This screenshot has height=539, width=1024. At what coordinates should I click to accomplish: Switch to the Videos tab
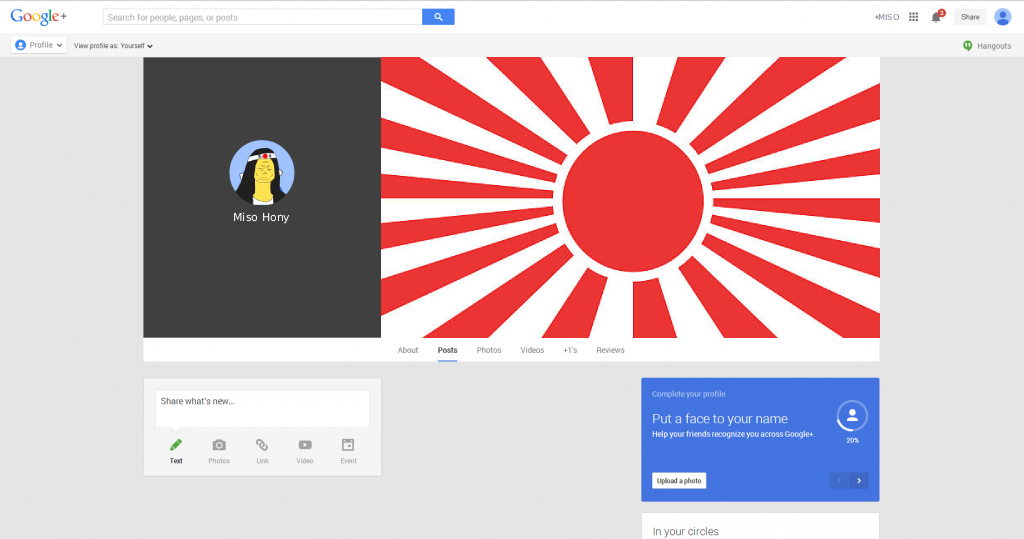tap(532, 350)
